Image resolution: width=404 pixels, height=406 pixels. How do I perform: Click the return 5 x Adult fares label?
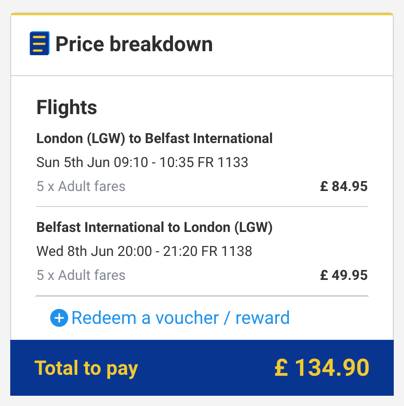(81, 275)
